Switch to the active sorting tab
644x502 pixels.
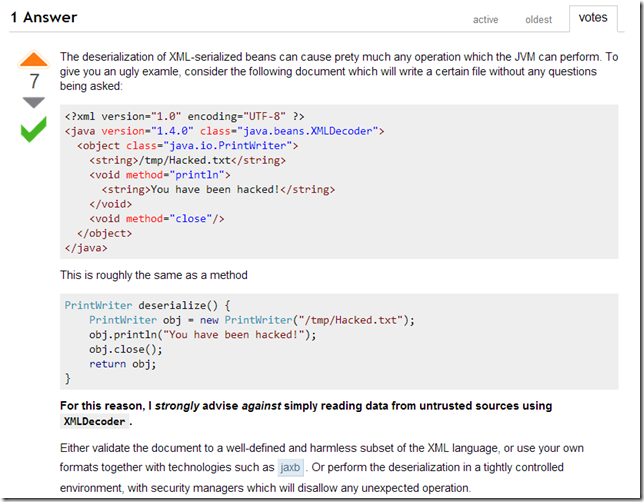click(485, 19)
